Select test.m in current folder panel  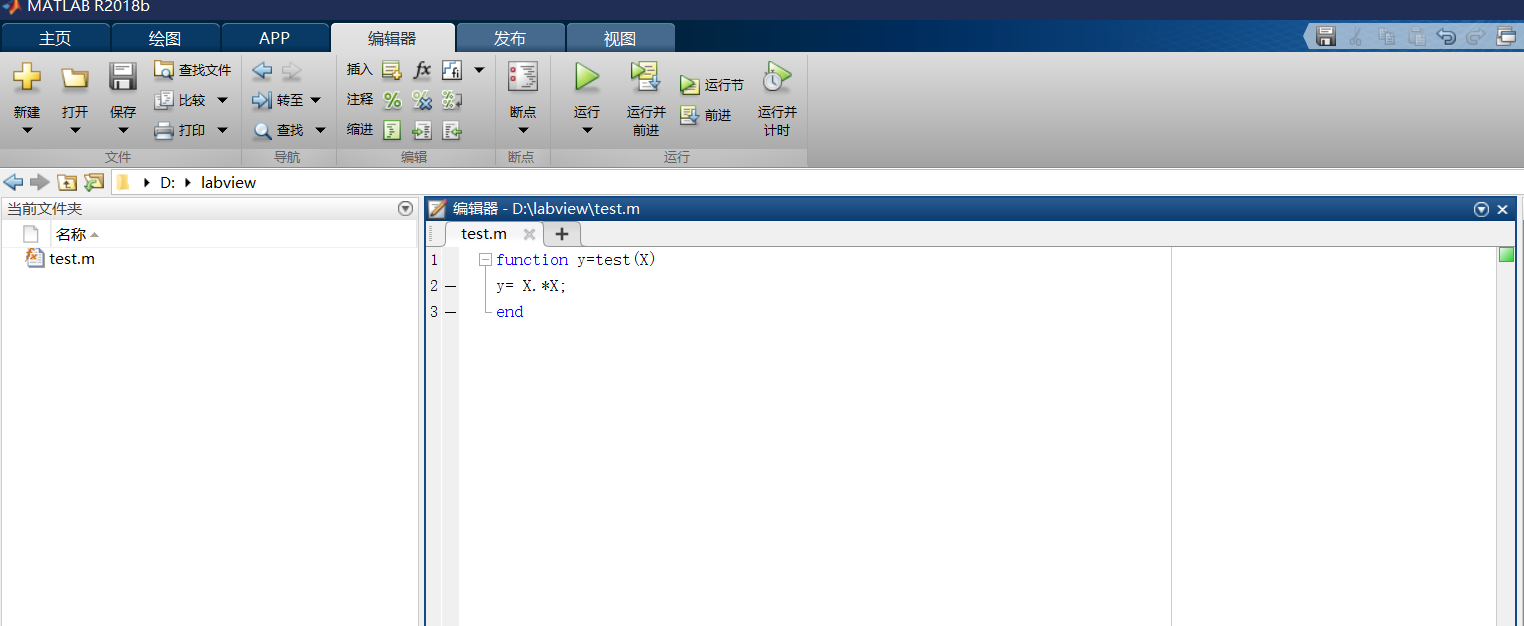coord(72,259)
